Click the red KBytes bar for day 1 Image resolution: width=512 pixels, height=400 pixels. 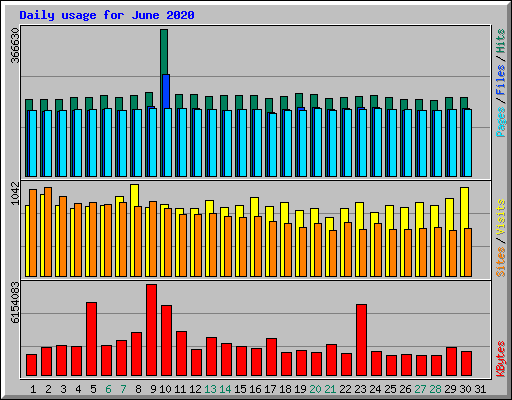pos(31,365)
